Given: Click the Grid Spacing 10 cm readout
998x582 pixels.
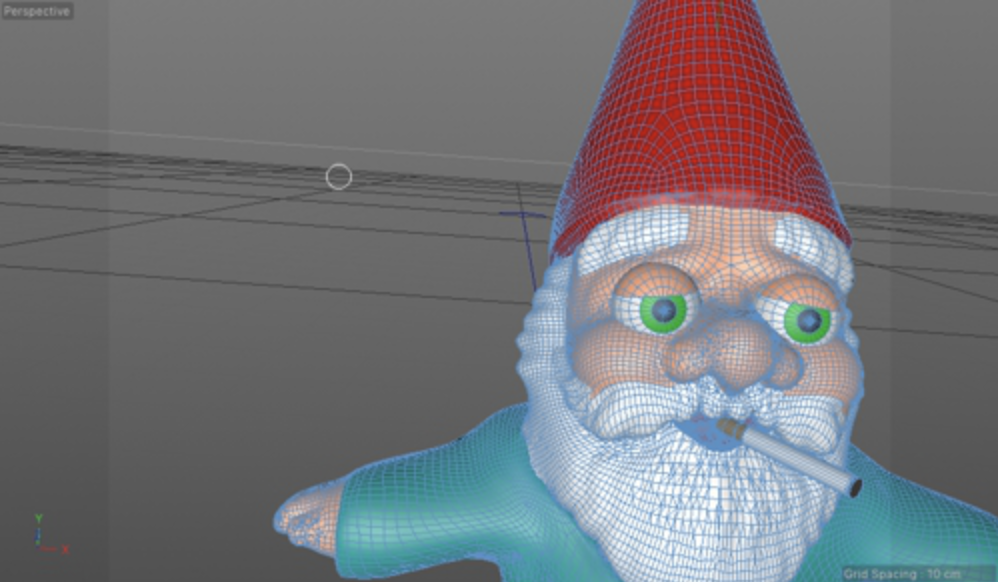Looking at the screenshot, I should pyautogui.click(x=918, y=573).
